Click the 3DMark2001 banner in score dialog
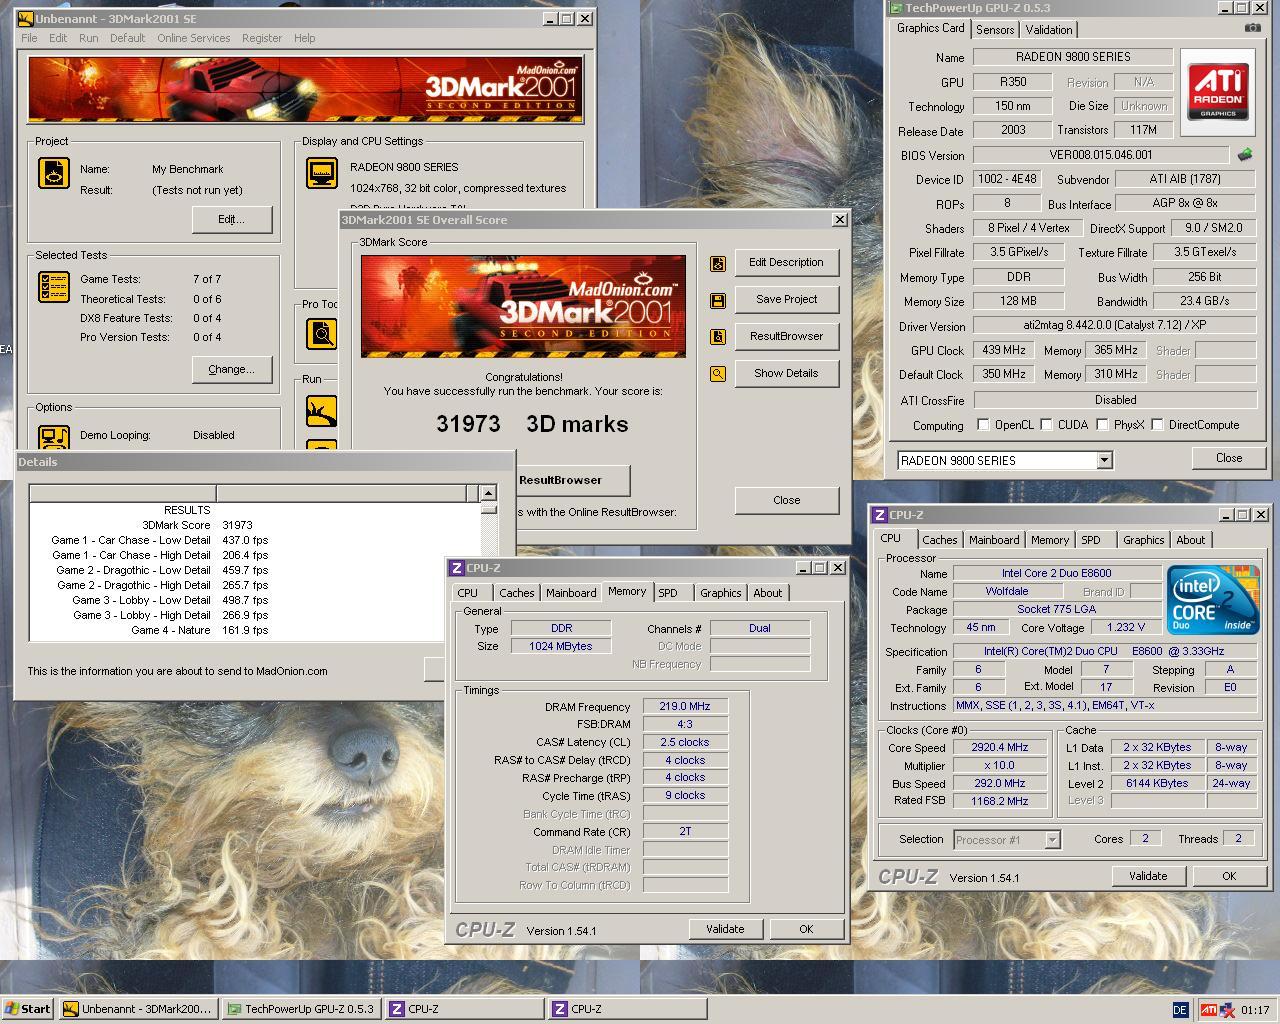Viewport: 1280px width, 1024px height. [523, 306]
